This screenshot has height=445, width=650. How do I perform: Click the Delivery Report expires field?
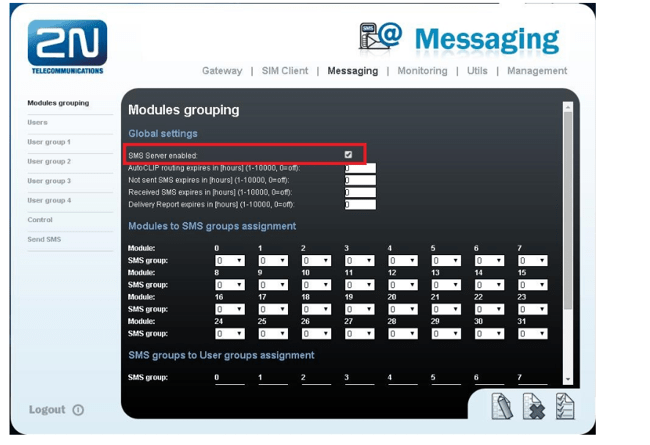pos(360,204)
